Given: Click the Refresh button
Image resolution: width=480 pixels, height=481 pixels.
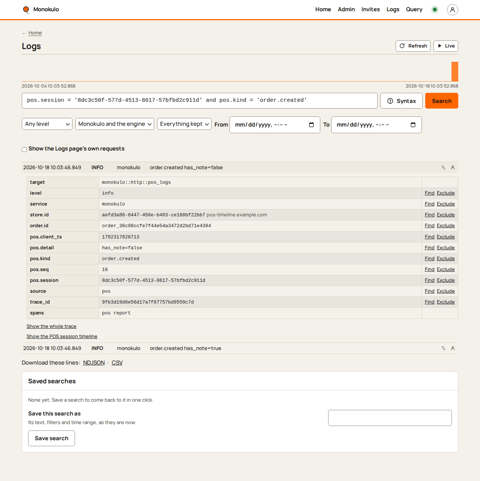Looking at the screenshot, I should point(413,46).
